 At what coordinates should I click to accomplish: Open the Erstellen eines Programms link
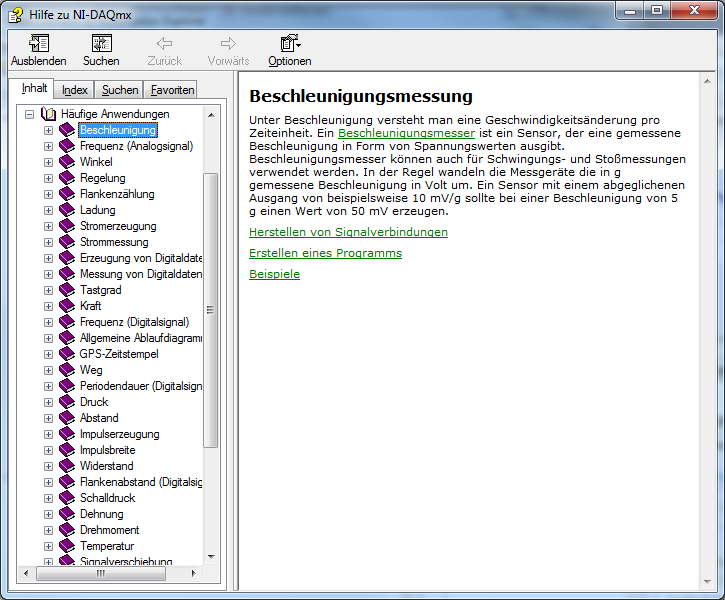coord(325,253)
